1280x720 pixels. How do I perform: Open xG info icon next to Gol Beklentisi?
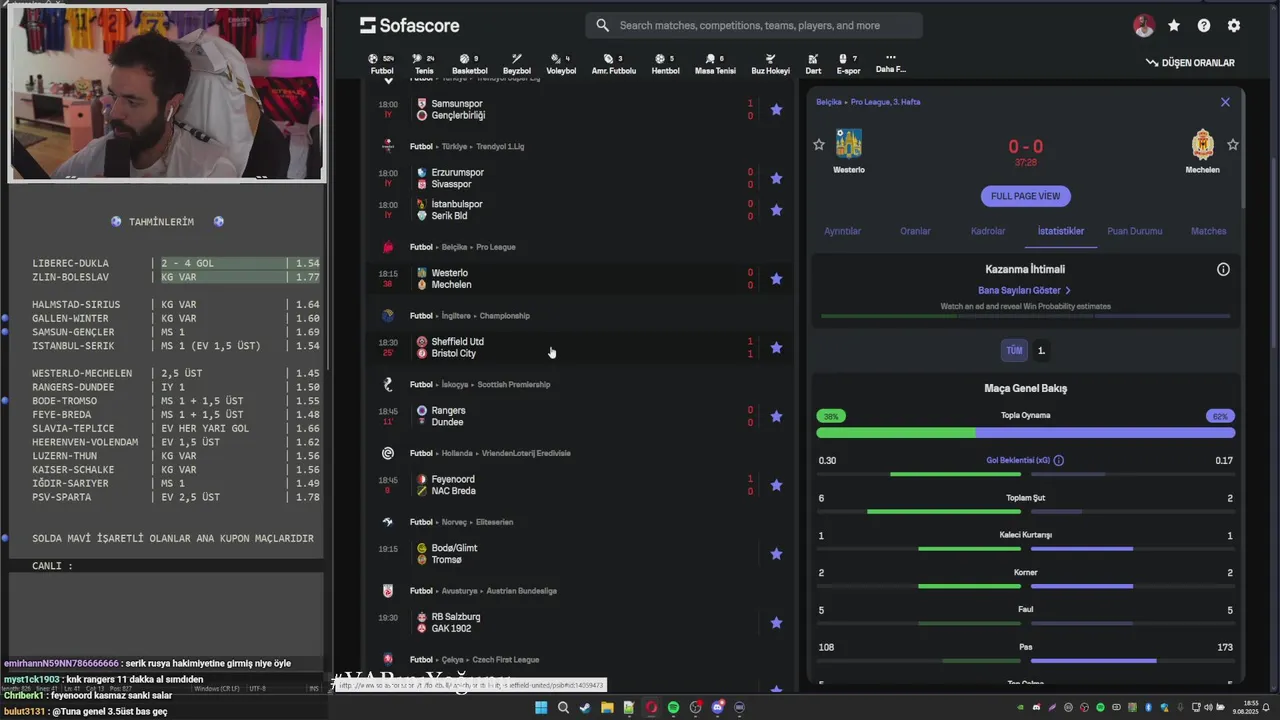tap(1059, 461)
